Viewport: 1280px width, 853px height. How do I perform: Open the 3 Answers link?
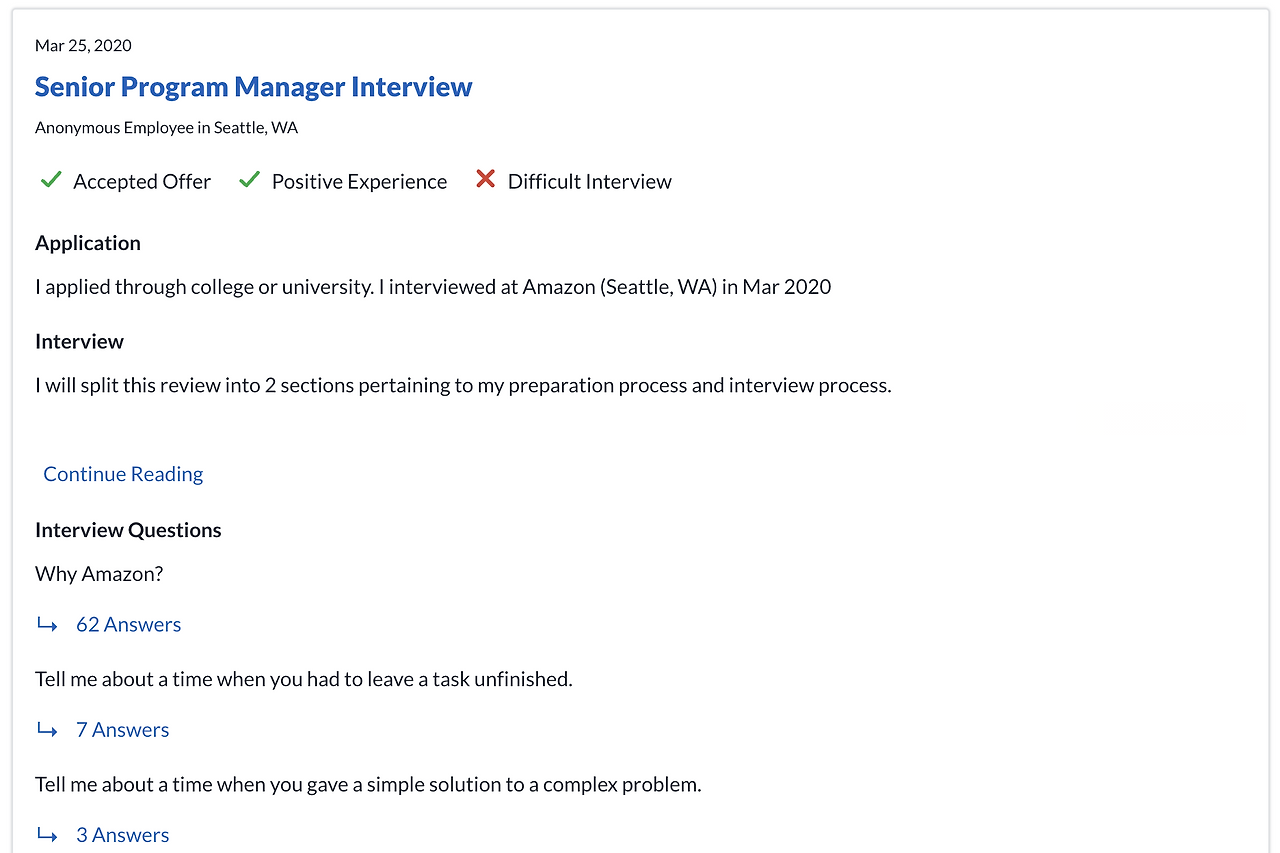pyautogui.click(x=122, y=835)
